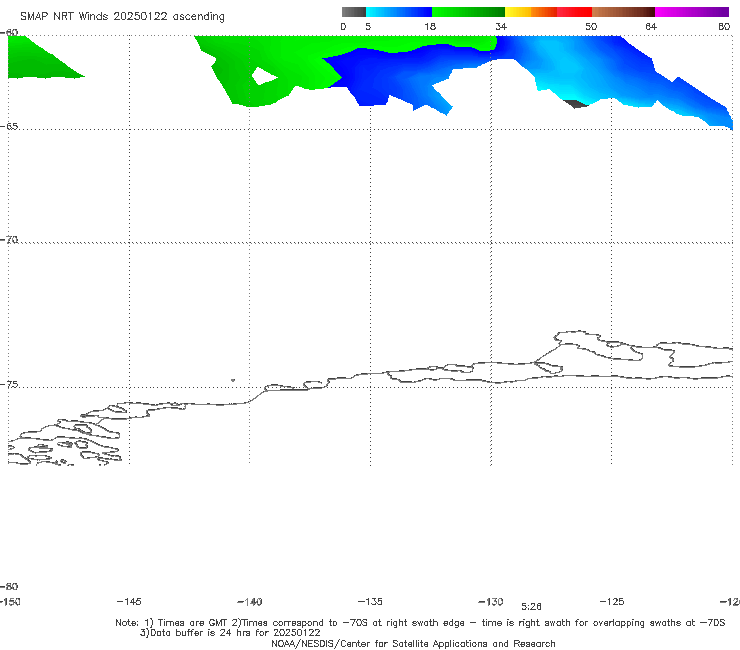This screenshot has width=740, height=650.
Task: Click the longitude label '-130'
Action: (491, 601)
